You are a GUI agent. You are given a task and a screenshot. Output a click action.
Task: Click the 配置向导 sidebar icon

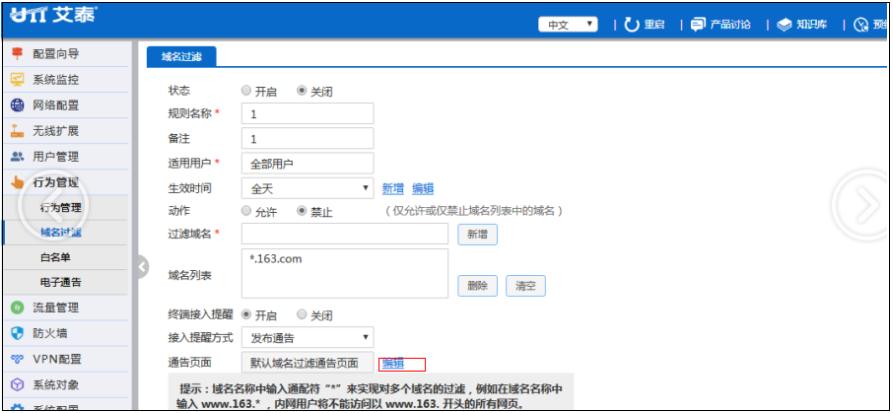point(16,54)
